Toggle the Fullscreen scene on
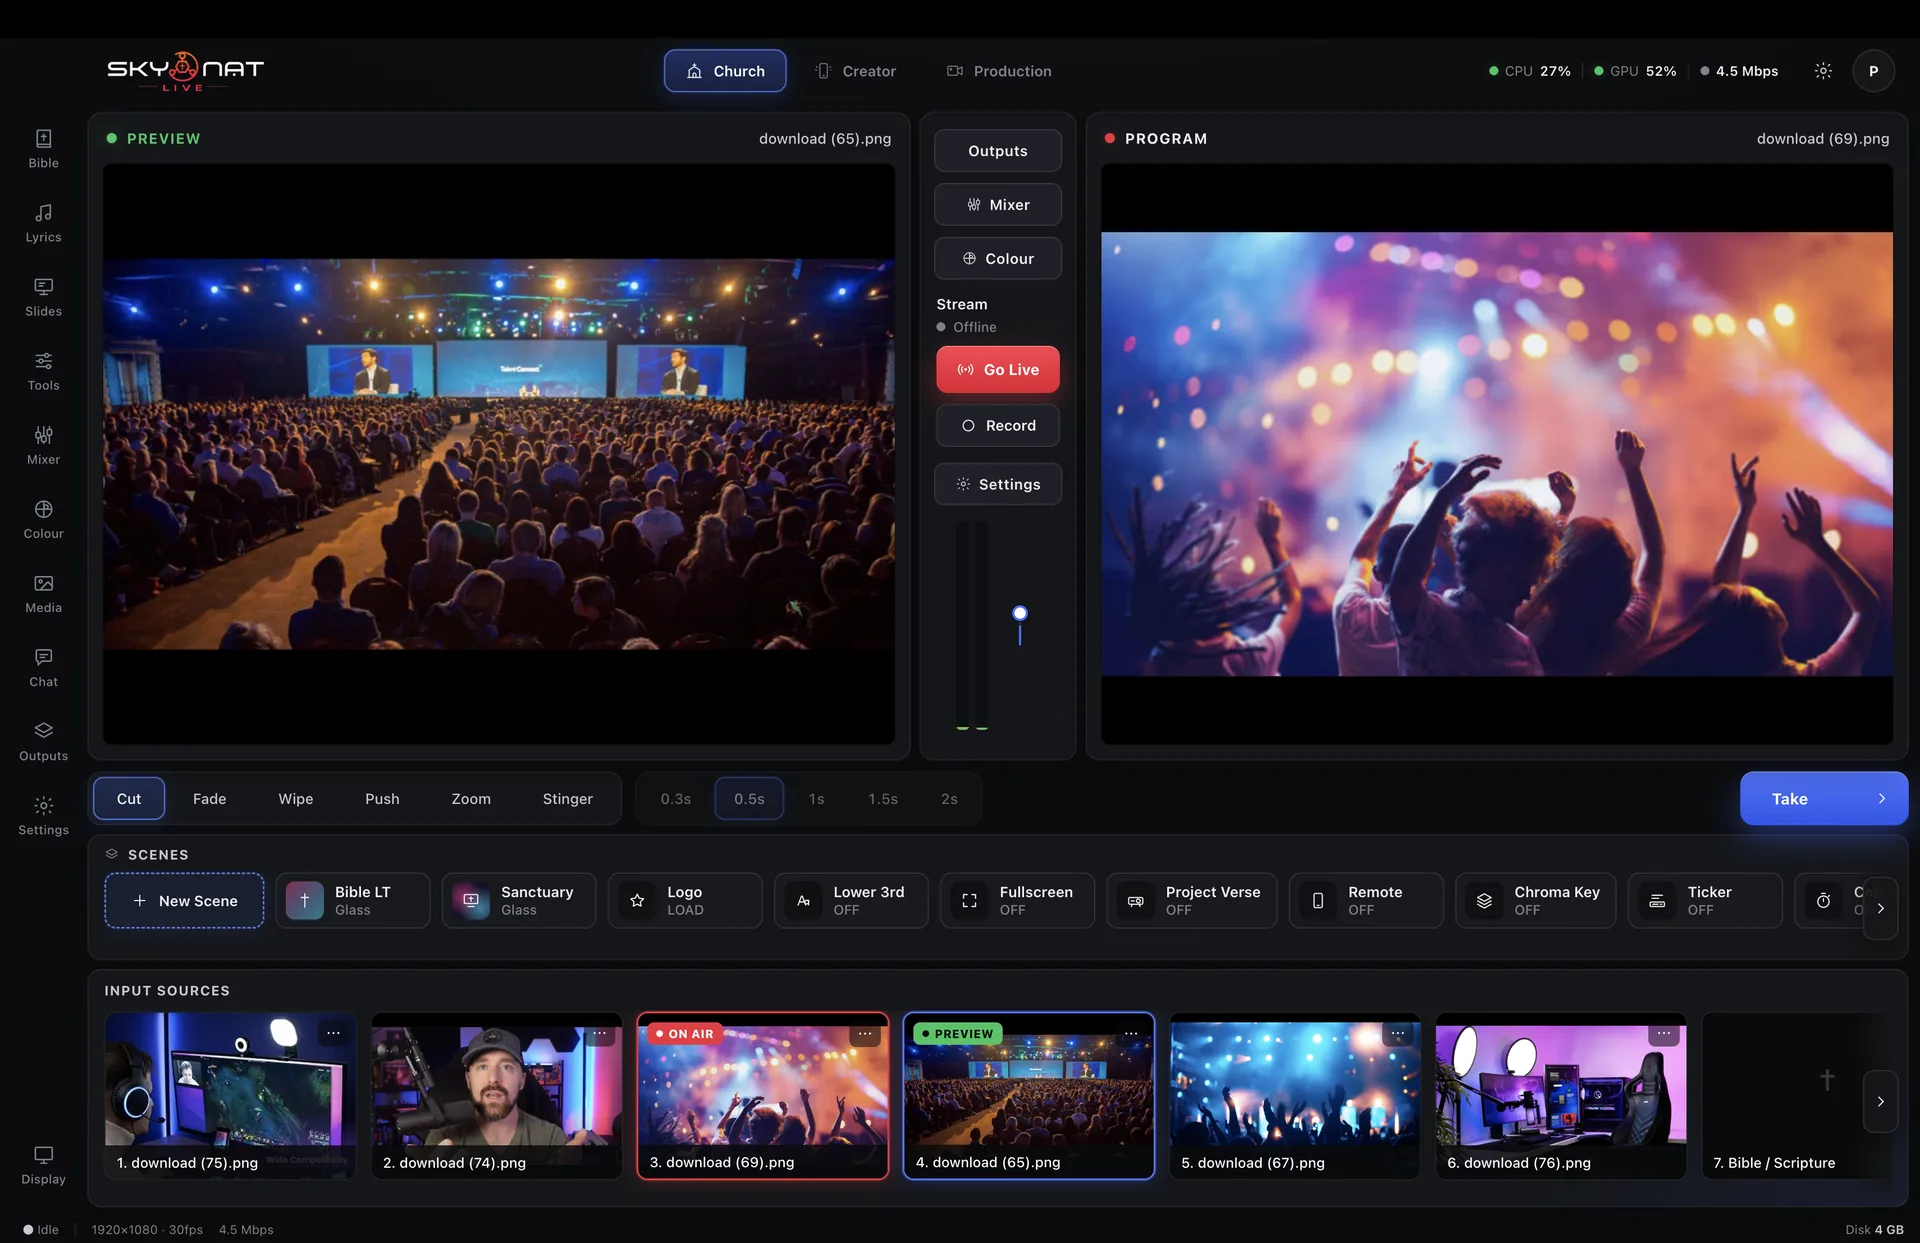Image resolution: width=1920 pixels, height=1243 pixels. pyautogui.click(x=1017, y=900)
